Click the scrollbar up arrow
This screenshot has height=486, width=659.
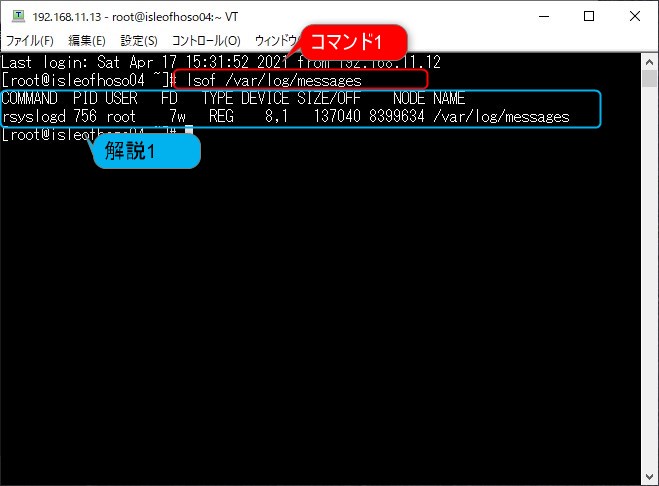(649, 63)
